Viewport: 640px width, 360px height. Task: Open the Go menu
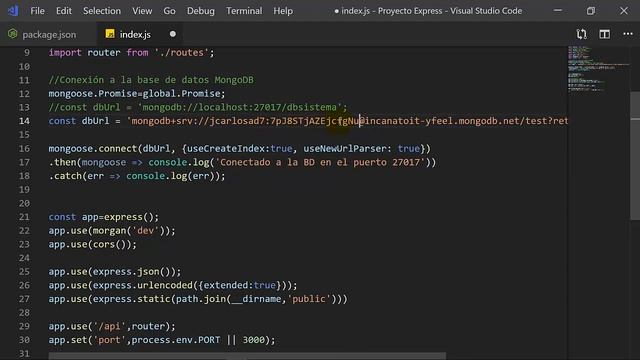click(169, 11)
